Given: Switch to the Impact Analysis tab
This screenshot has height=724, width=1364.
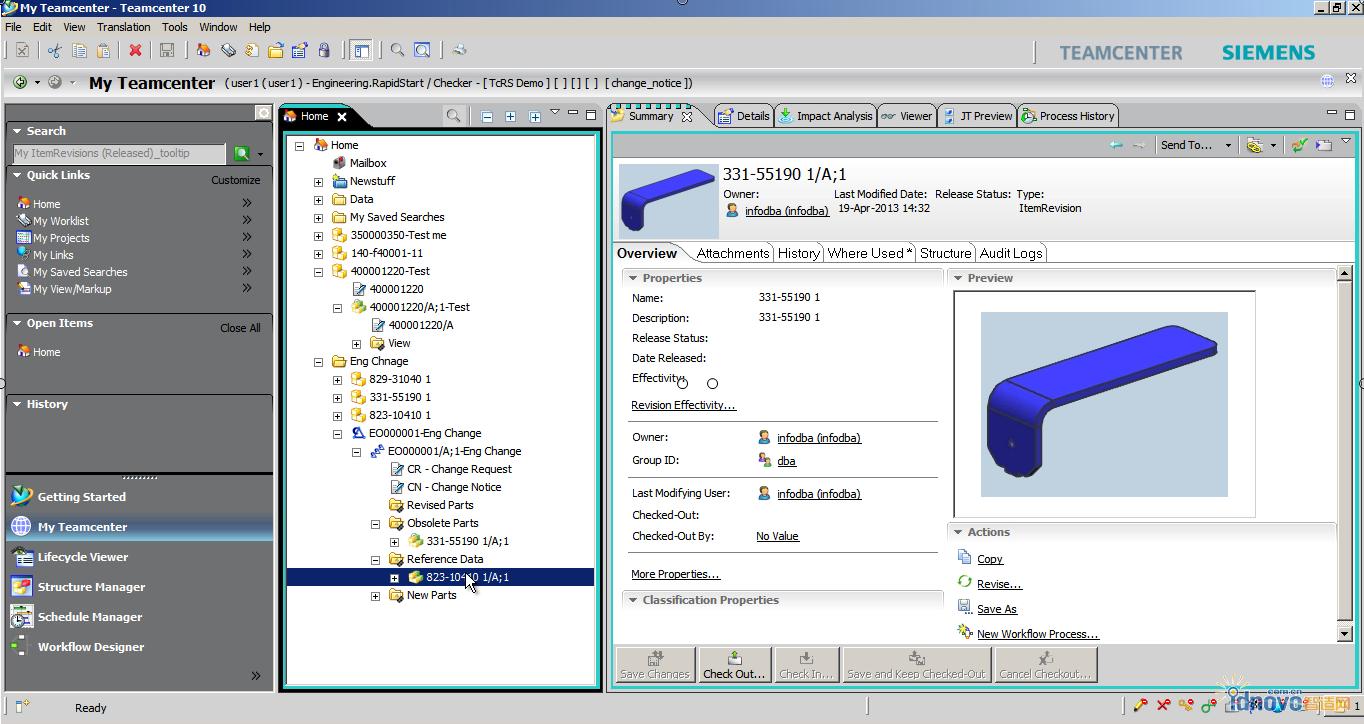Looking at the screenshot, I should (825, 116).
